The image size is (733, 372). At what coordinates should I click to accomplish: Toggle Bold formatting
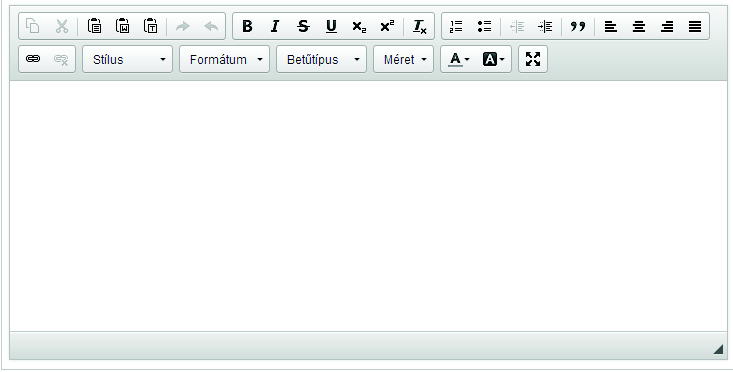pyautogui.click(x=247, y=26)
